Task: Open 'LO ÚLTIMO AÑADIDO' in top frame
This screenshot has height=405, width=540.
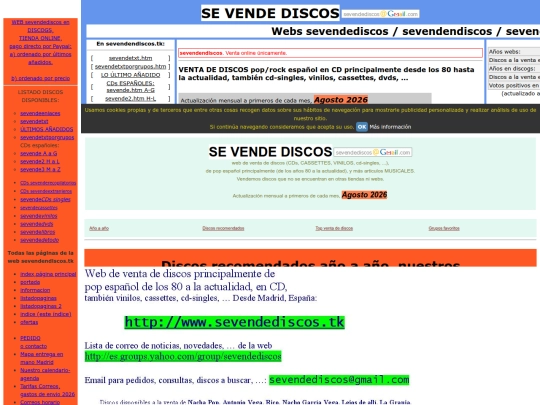Action: 130,75
